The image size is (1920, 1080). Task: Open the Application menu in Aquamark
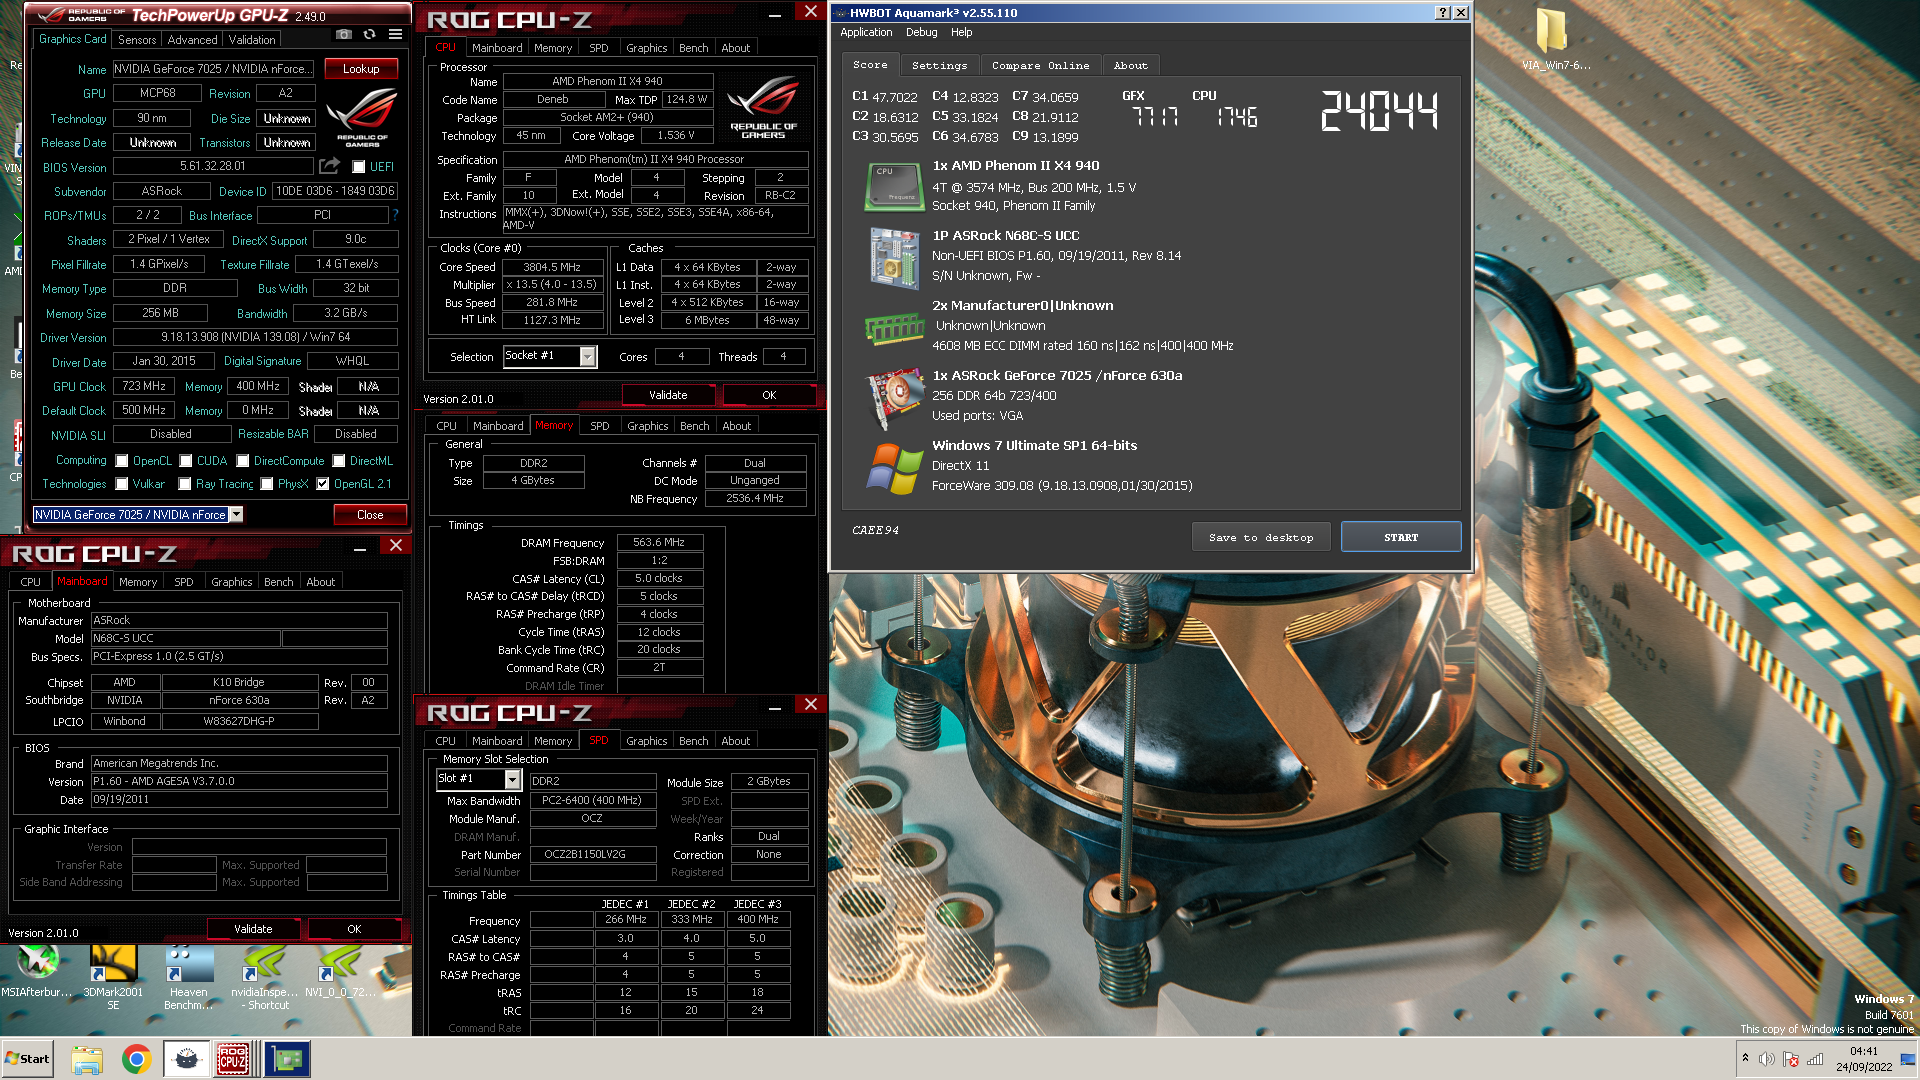pyautogui.click(x=866, y=32)
